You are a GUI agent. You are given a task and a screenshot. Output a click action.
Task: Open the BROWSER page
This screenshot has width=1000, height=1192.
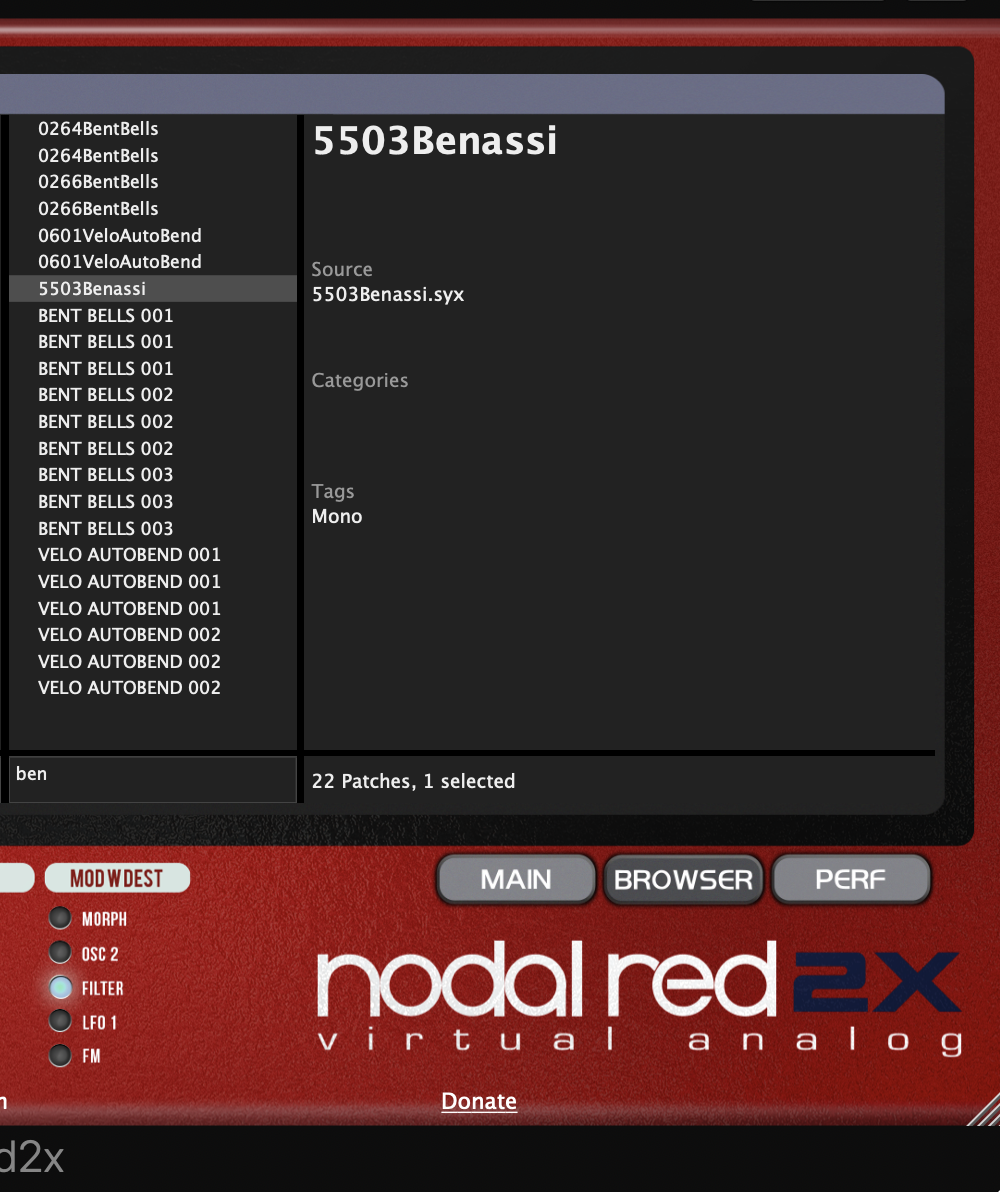(683, 880)
